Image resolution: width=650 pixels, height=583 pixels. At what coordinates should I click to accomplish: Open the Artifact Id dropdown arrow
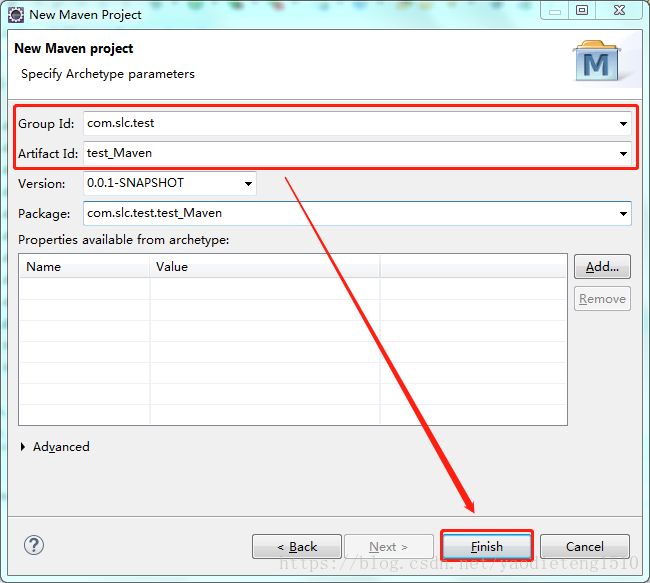pos(623,154)
